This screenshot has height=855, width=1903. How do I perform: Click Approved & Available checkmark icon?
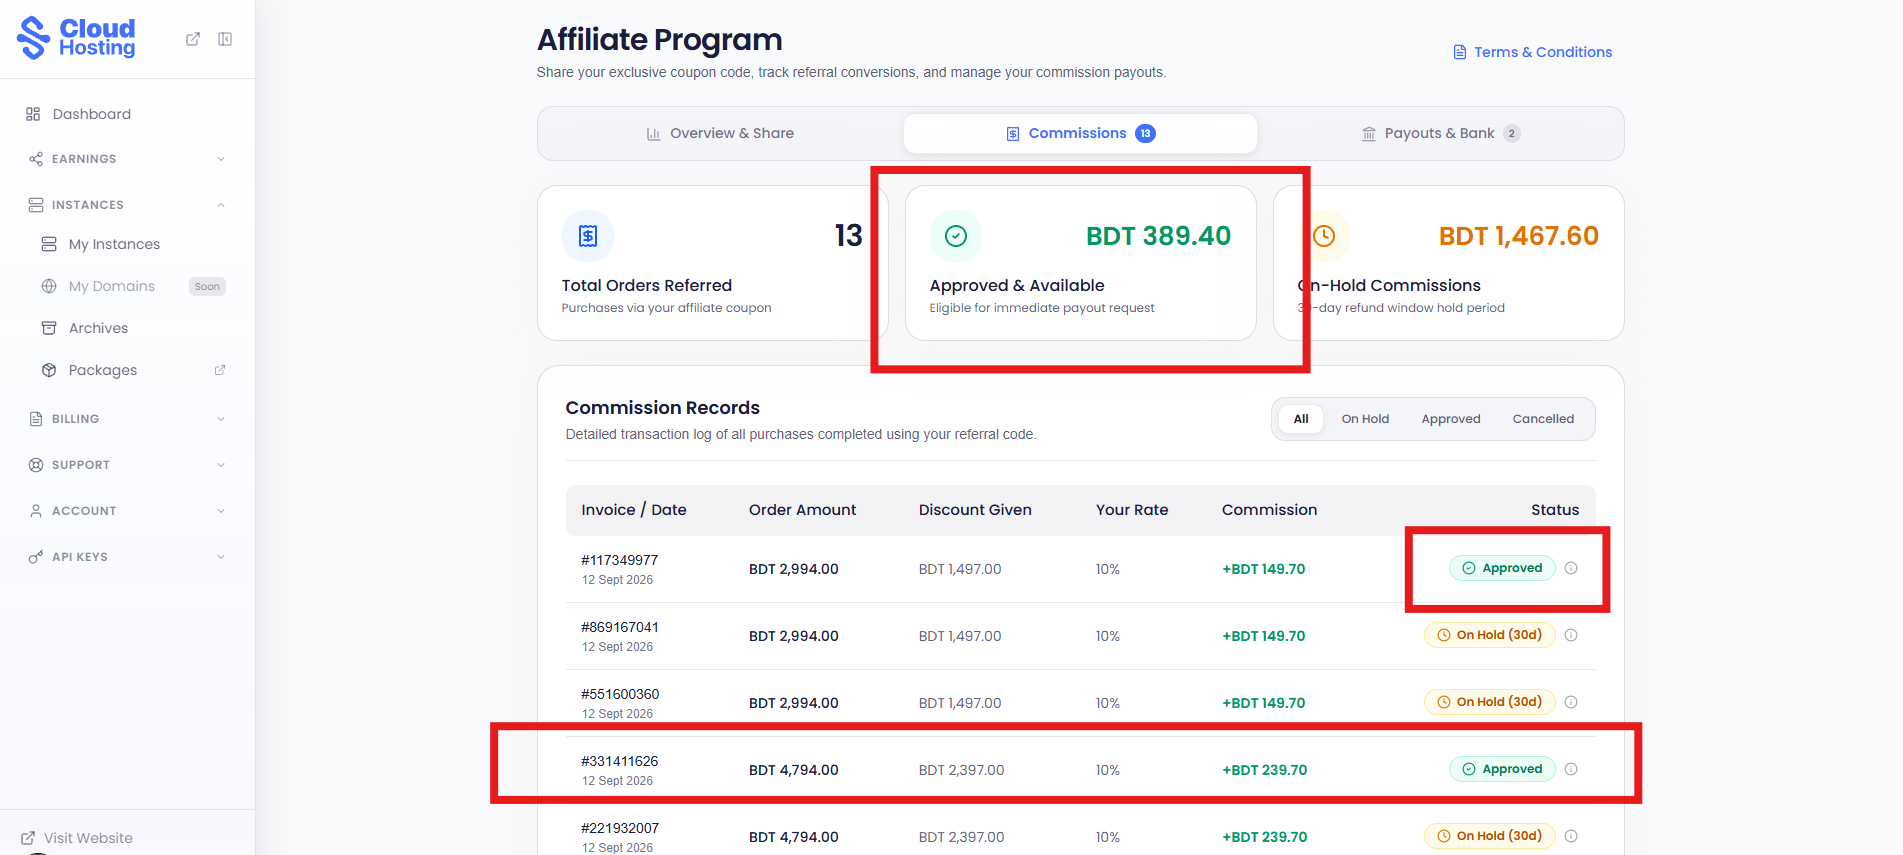pyautogui.click(x=956, y=236)
